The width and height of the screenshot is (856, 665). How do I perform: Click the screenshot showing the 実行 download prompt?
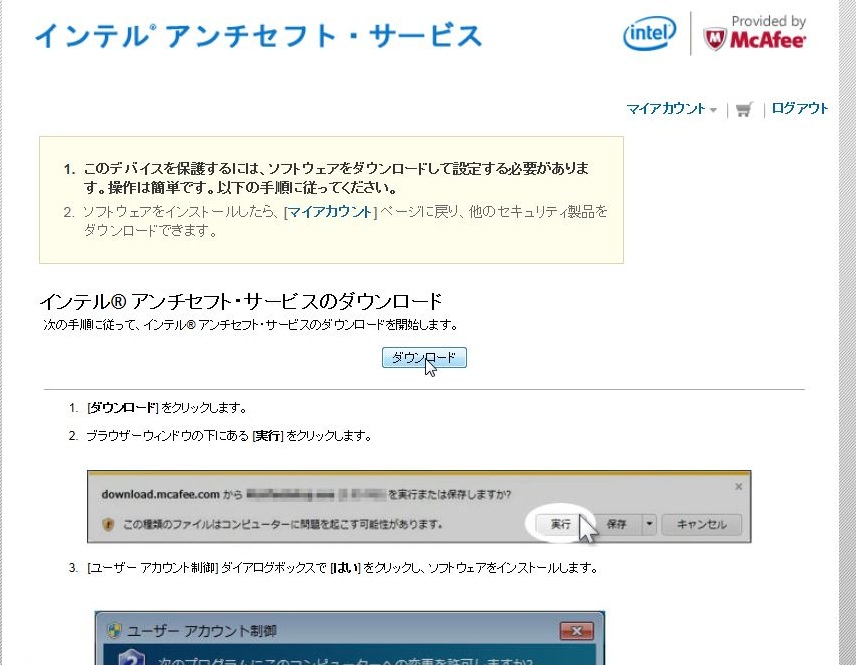(419, 506)
